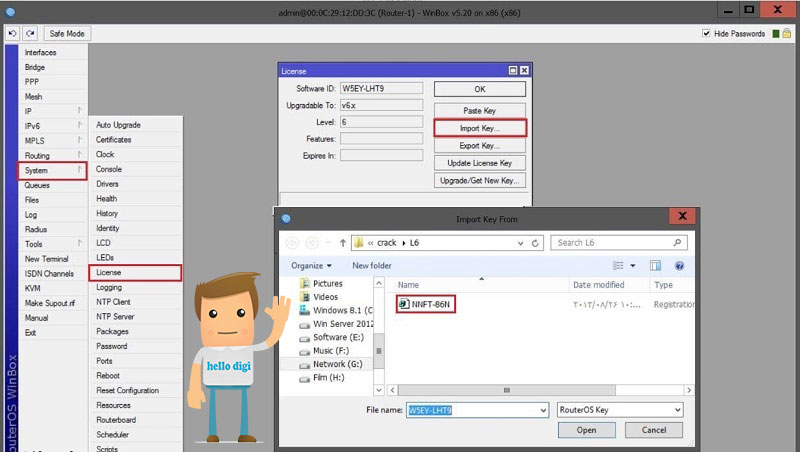This screenshot has height=452, width=800.
Task: Toggle the Hide Passwords checkbox
Action: [706, 33]
